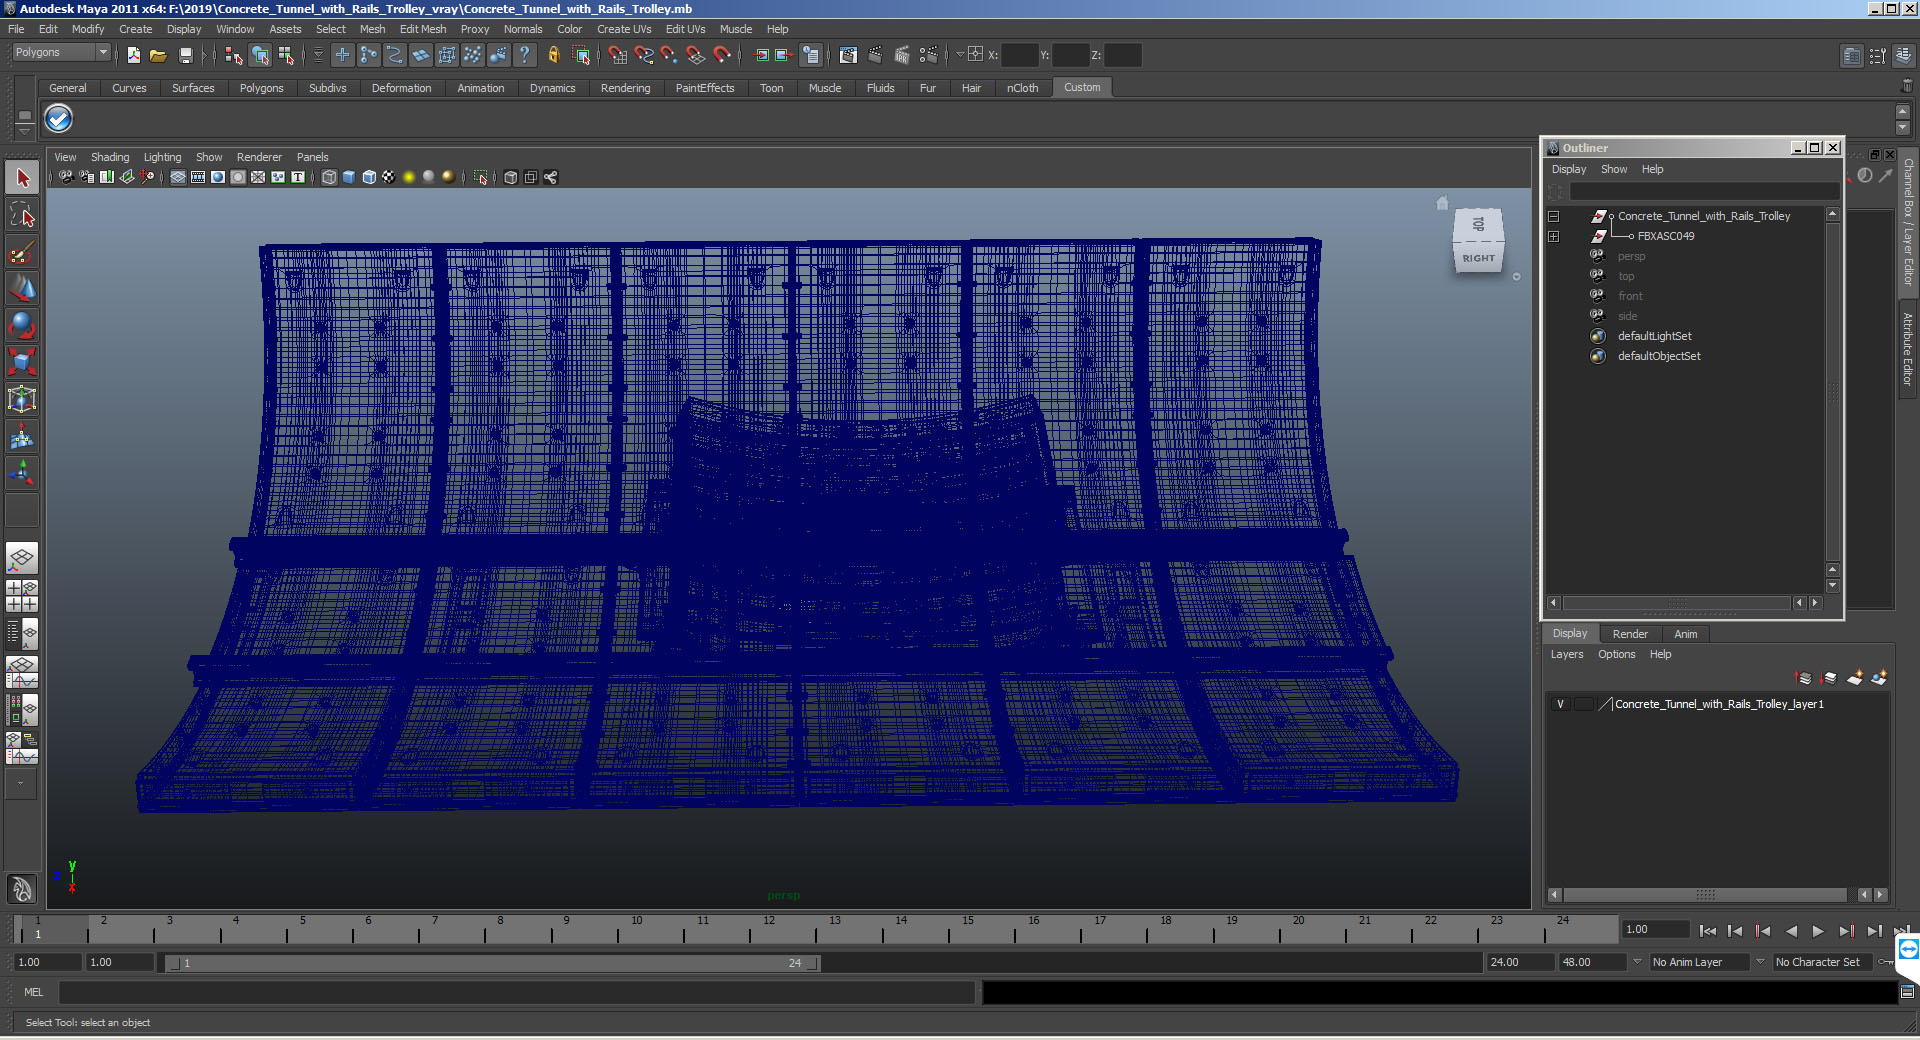Screen dimensions: 1920x1040
Task: Switch to four view layout
Action: 22,596
